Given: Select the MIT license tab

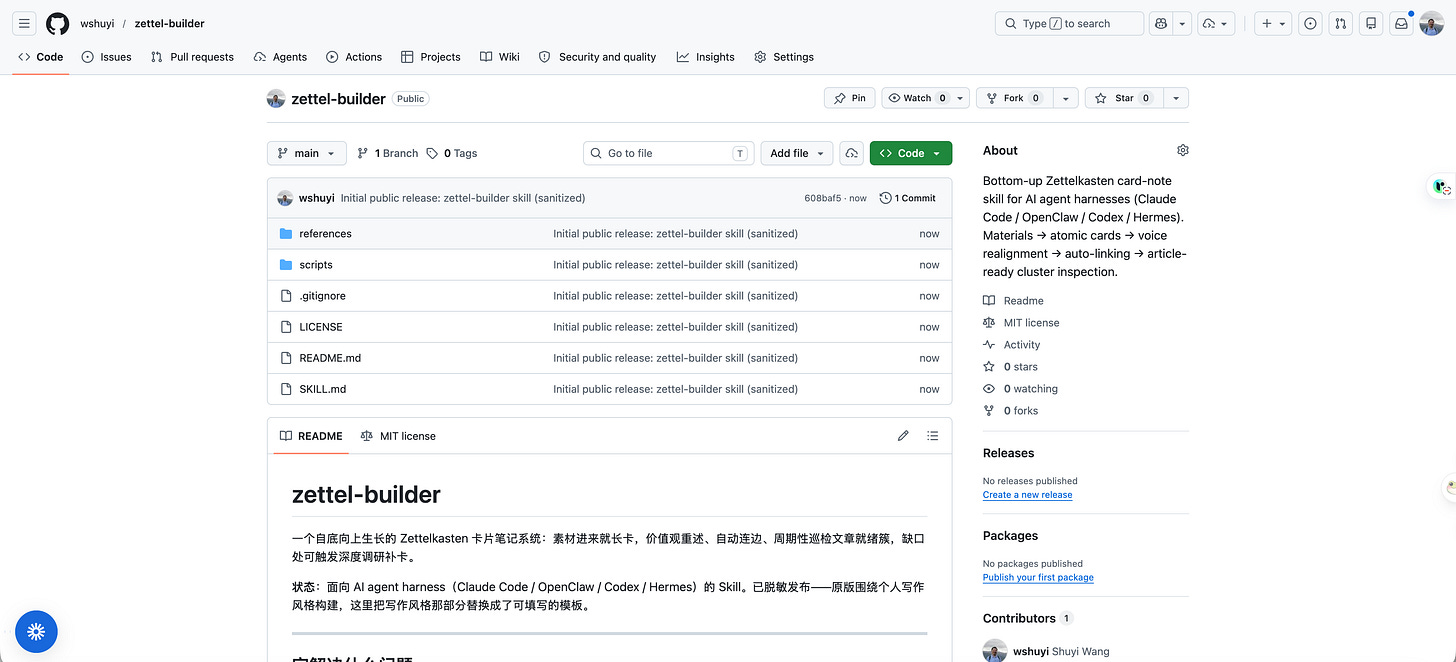Looking at the screenshot, I should 398,436.
